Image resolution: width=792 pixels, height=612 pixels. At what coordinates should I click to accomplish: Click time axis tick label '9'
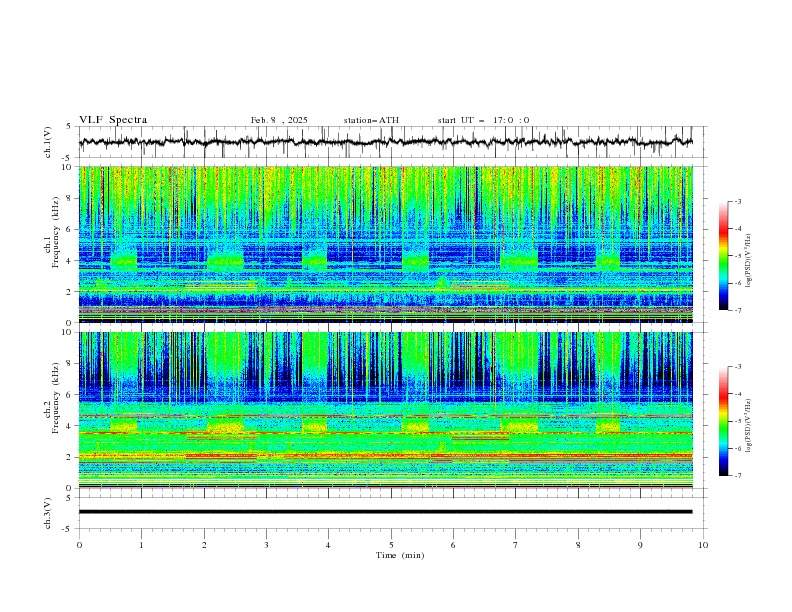[640, 545]
